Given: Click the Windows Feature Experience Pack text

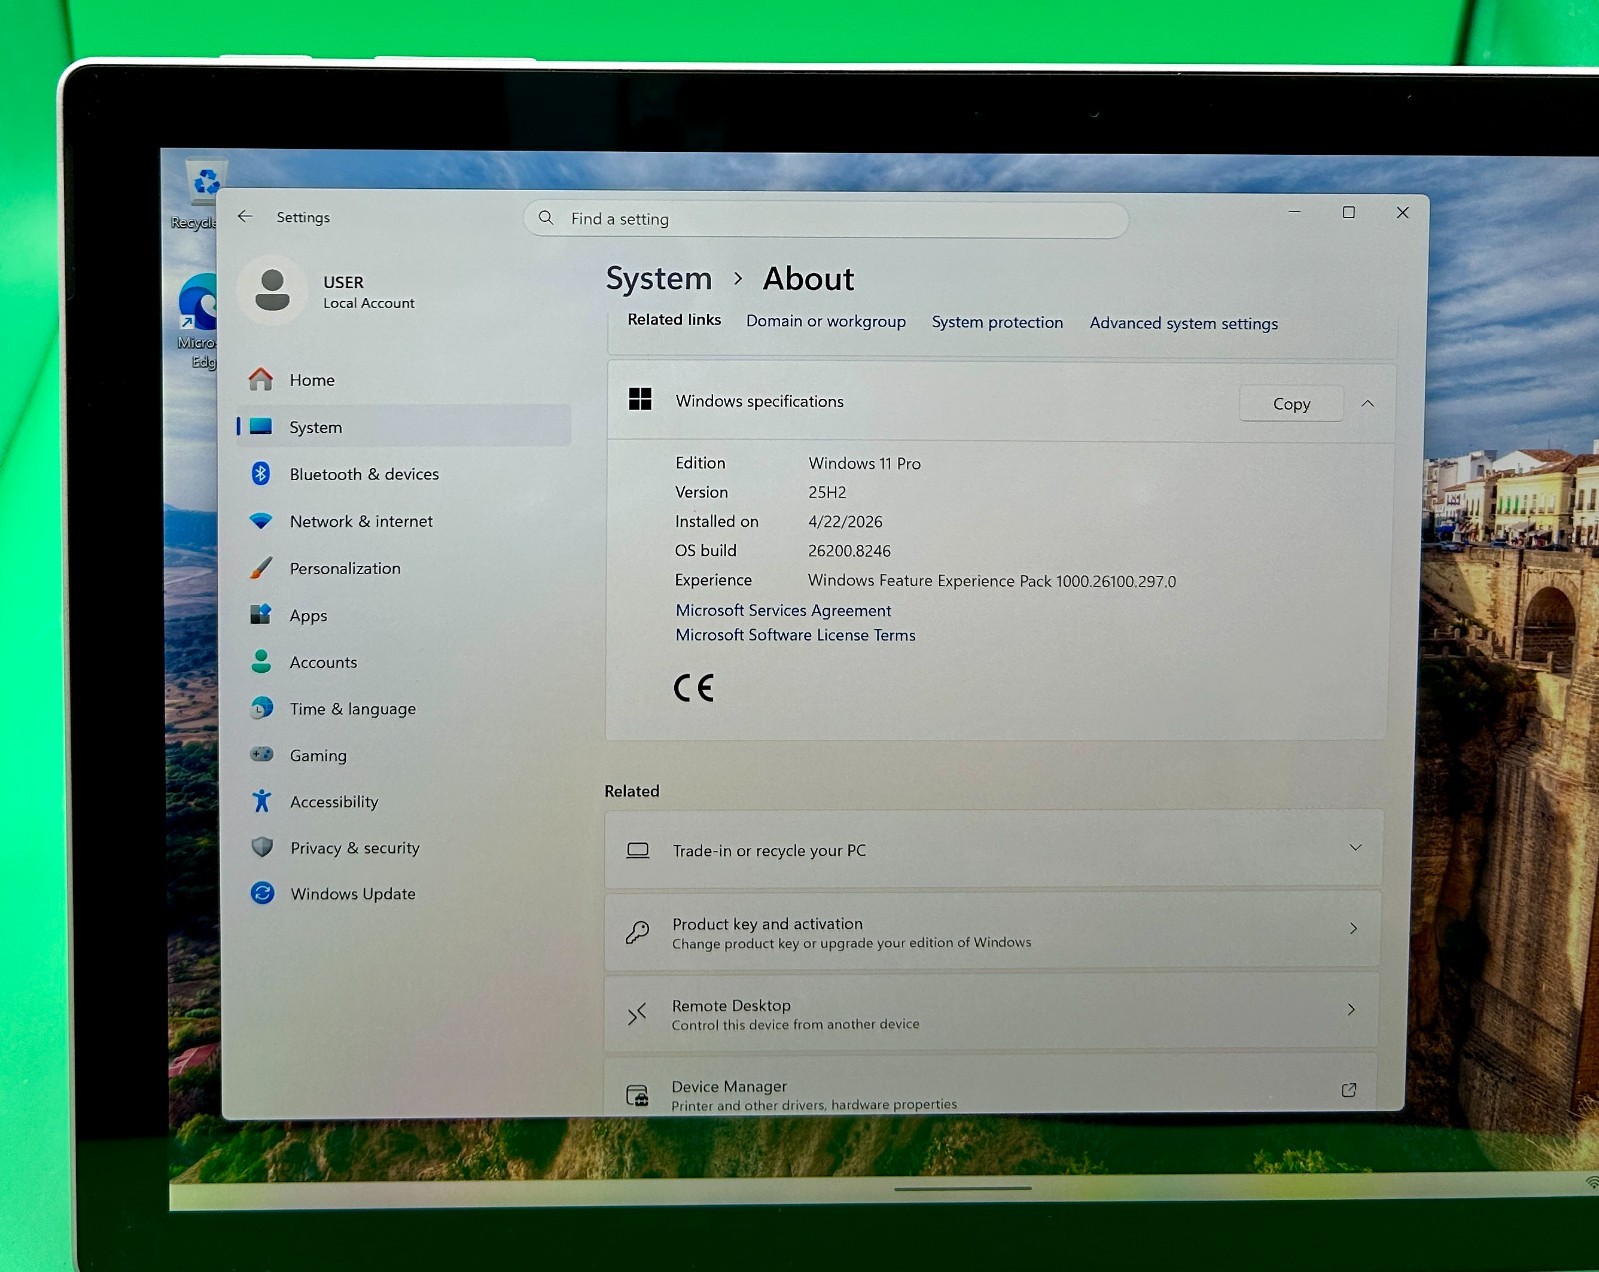Looking at the screenshot, I should click(992, 581).
